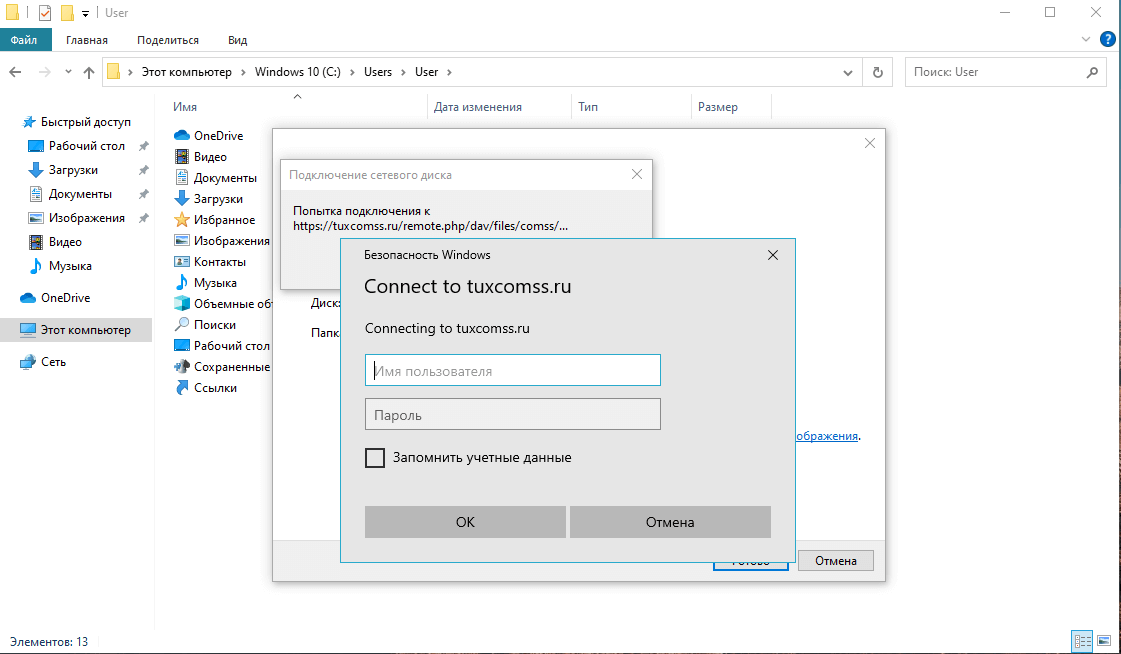The height and width of the screenshot is (654, 1121).
Task: Click the Users breadcrumb chevron
Action: 404,72
